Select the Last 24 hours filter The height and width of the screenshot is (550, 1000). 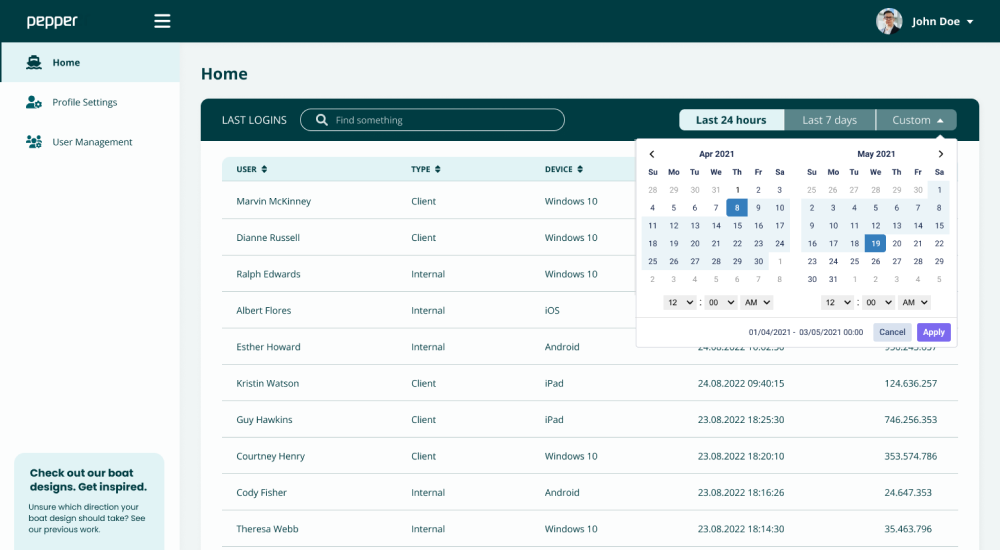(731, 120)
